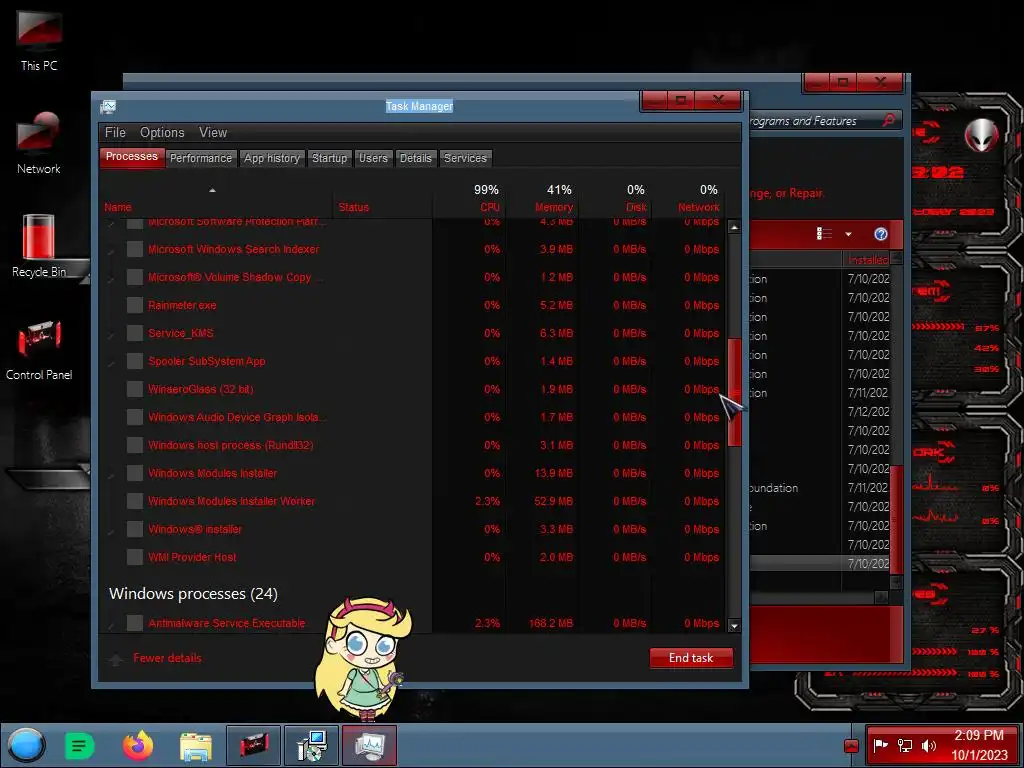This screenshot has height=768, width=1024.
Task: Select the Task Manager taskbar button
Action: pyautogui.click(x=370, y=746)
